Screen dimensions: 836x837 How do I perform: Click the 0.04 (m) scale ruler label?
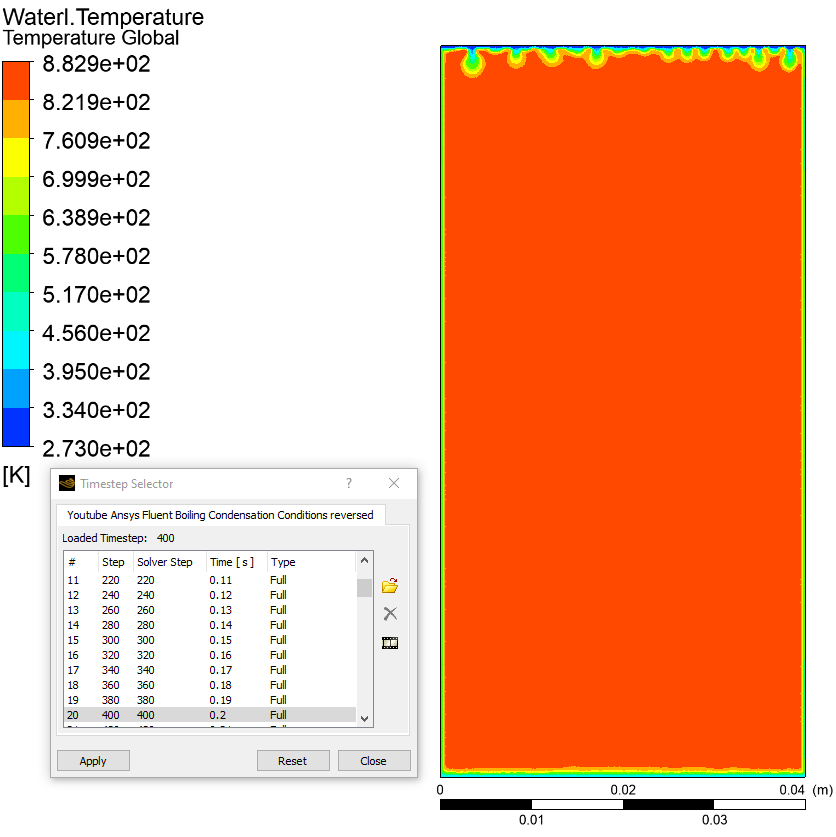806,789
